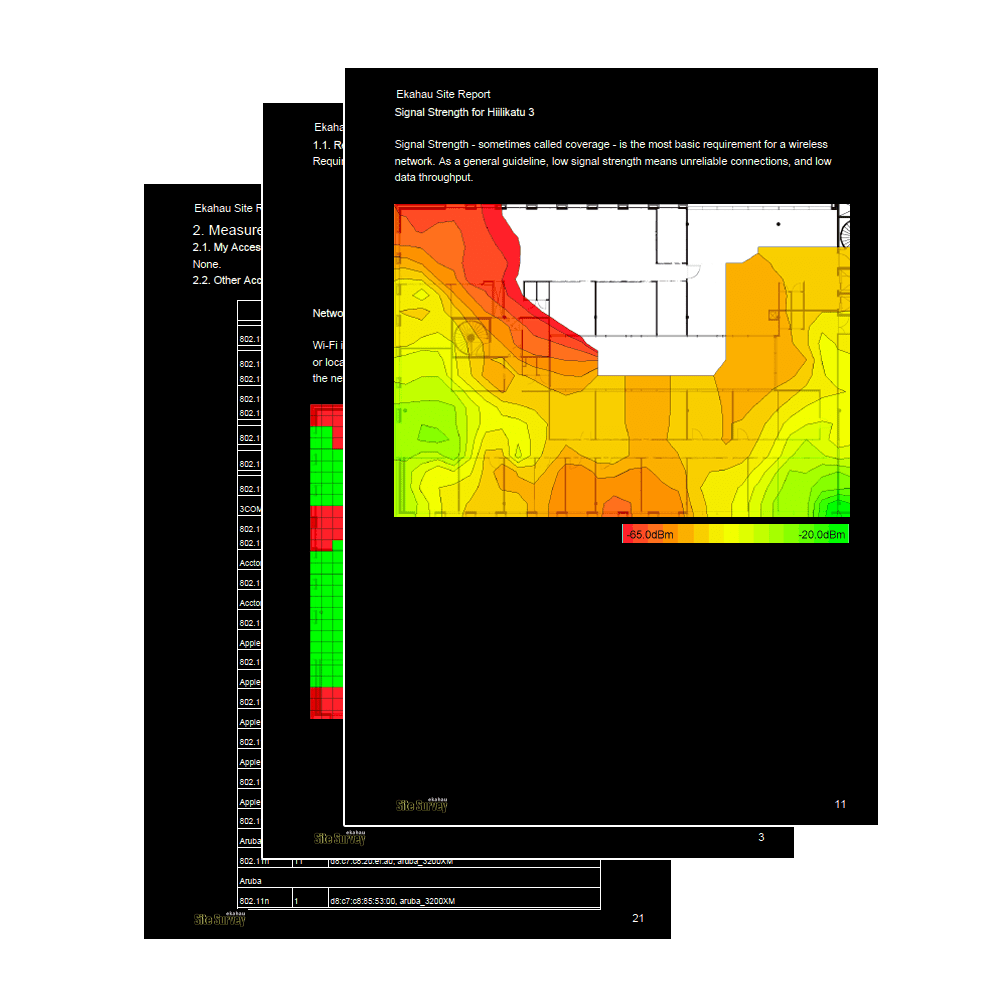Click page number 11 on front page
Viewport: 1000px width, 1000px height.
point(840,804)
